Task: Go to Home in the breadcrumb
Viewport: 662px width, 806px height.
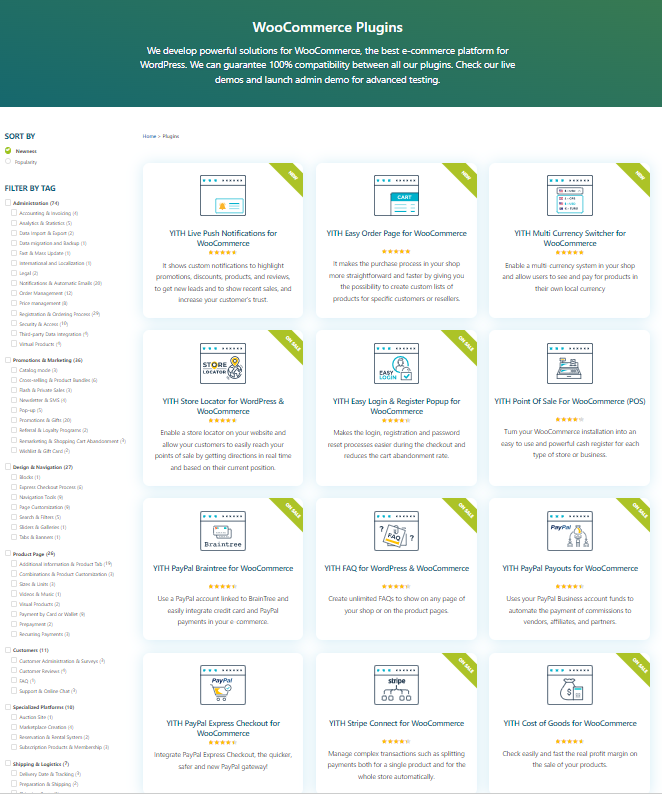Action: 149,136
